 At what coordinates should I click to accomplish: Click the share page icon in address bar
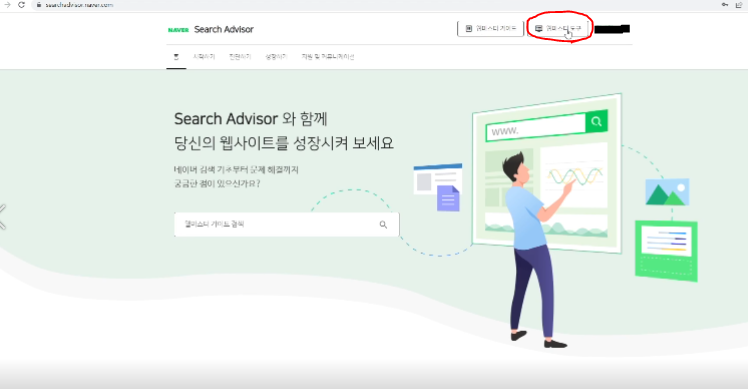739,5
